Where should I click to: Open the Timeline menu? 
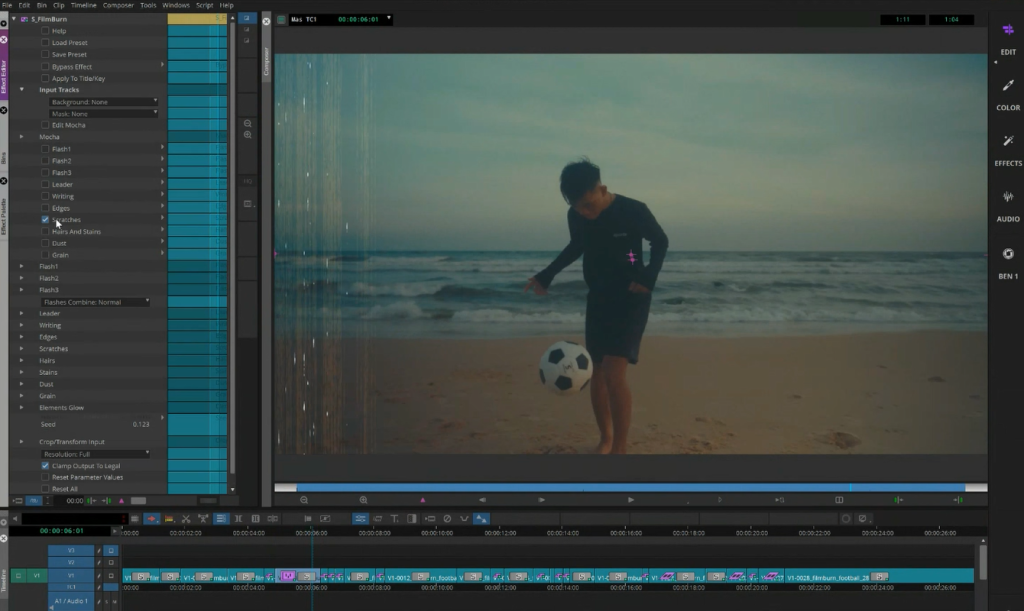click(84, 5)
